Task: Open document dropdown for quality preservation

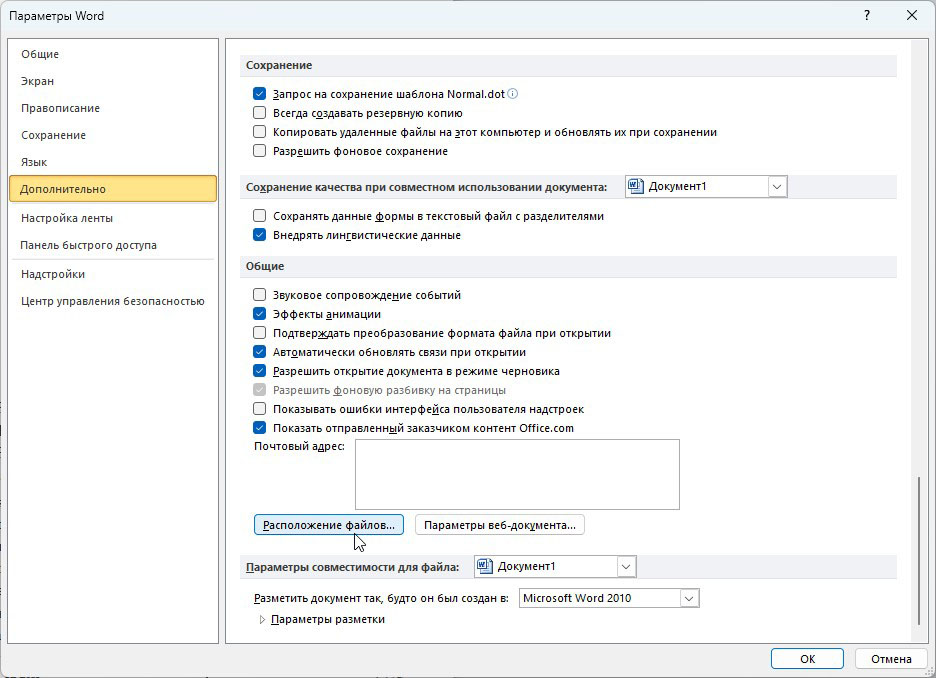Action: [x=777, y=186]
